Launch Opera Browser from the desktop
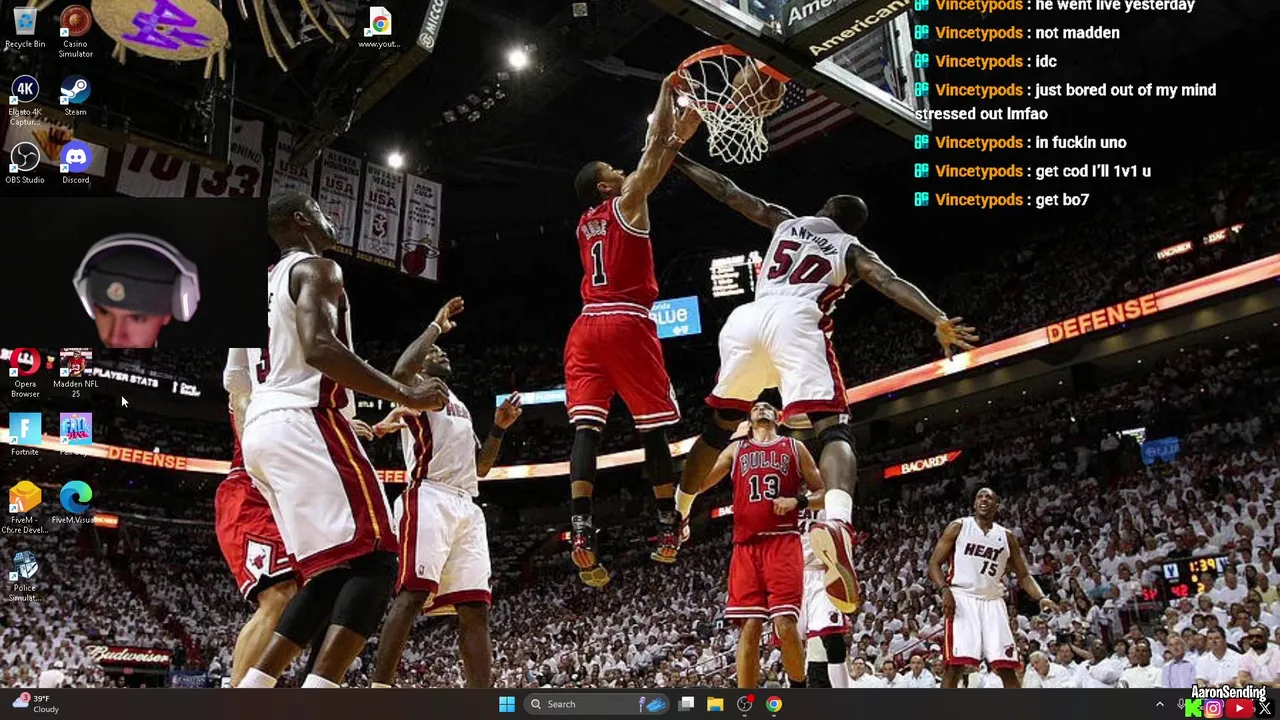The image size is (1280, 720). [x=25, y=374]
